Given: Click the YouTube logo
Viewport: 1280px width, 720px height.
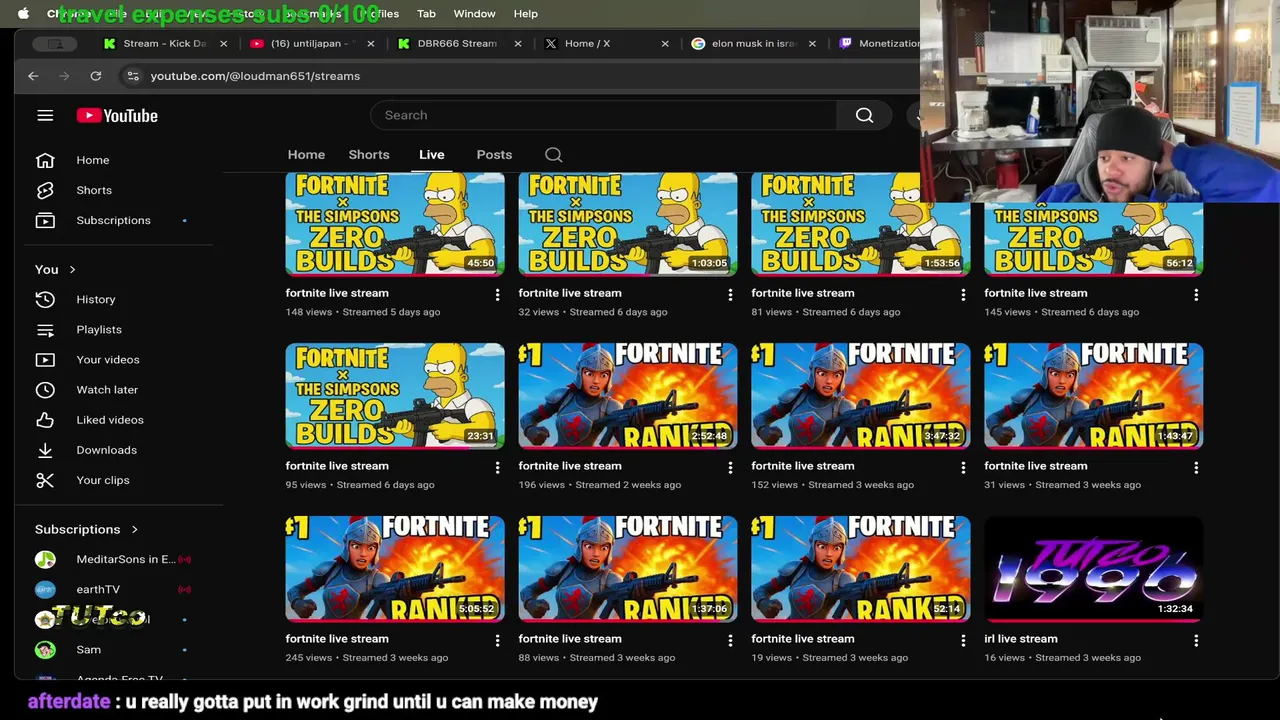Looking at the screenshot, I should click(x=117, y=115).
